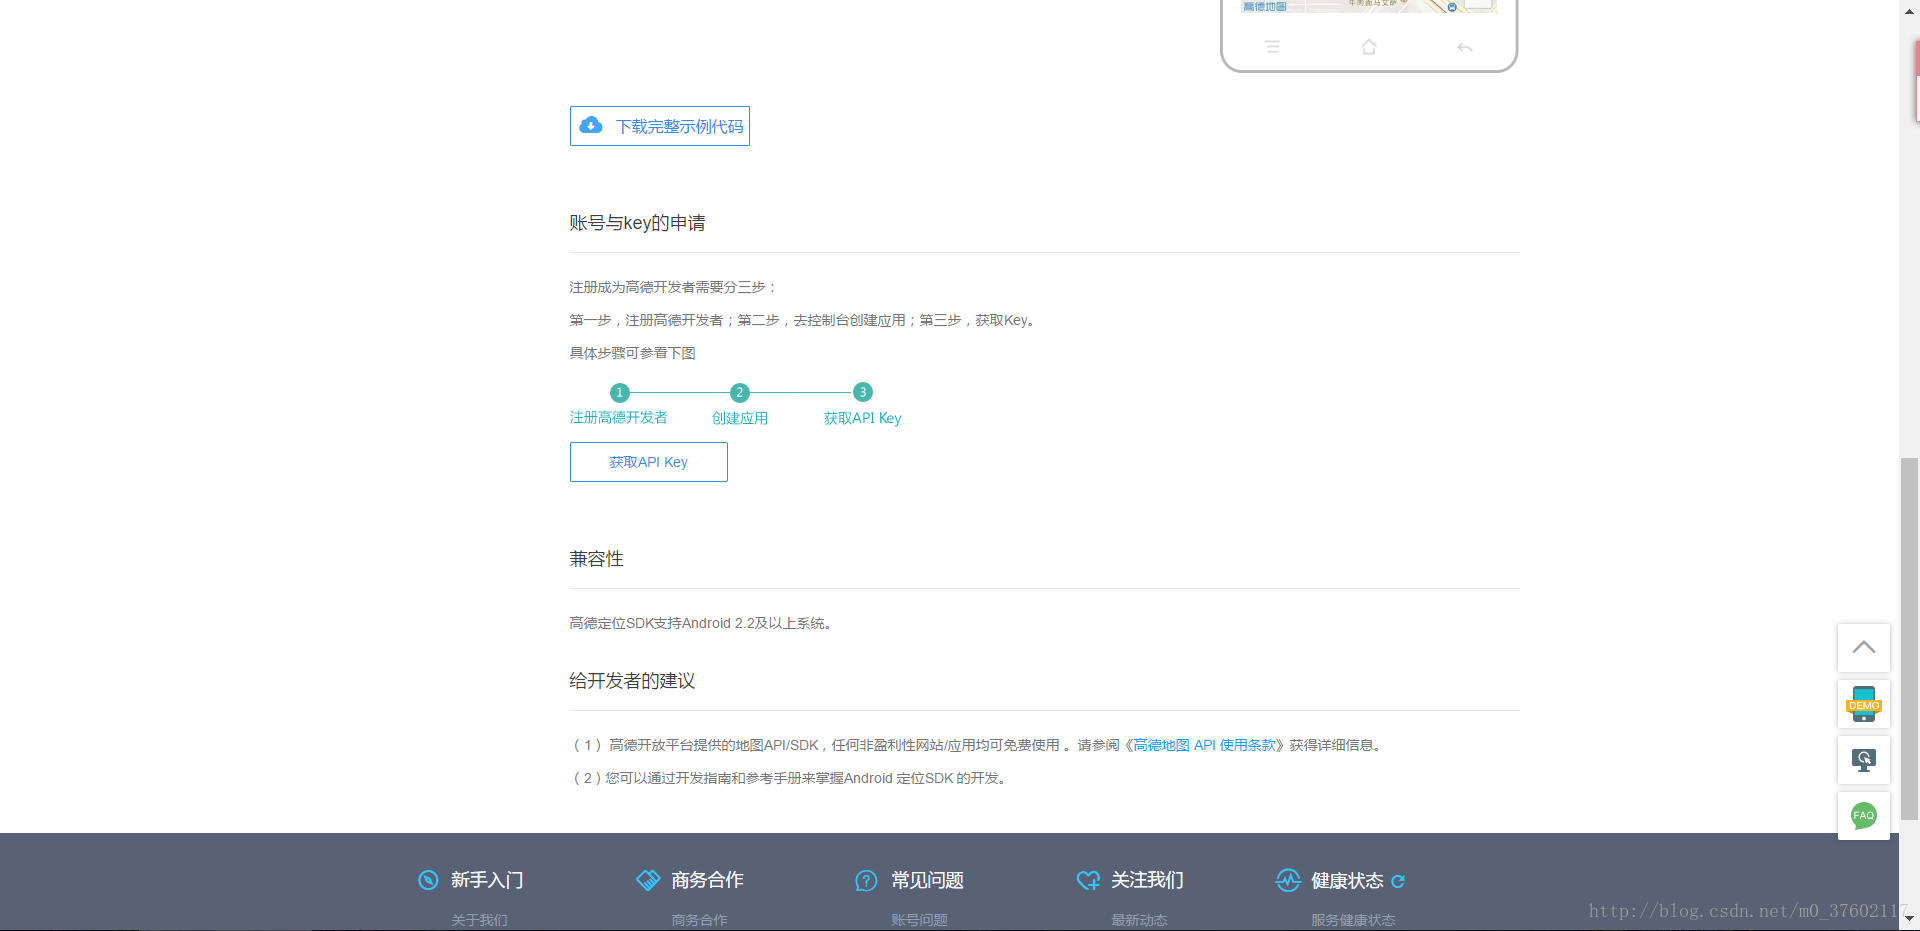This screenshot has width=1920, height=931.
Task: Open the 账号问题 footer link
Action: [919, 920]
